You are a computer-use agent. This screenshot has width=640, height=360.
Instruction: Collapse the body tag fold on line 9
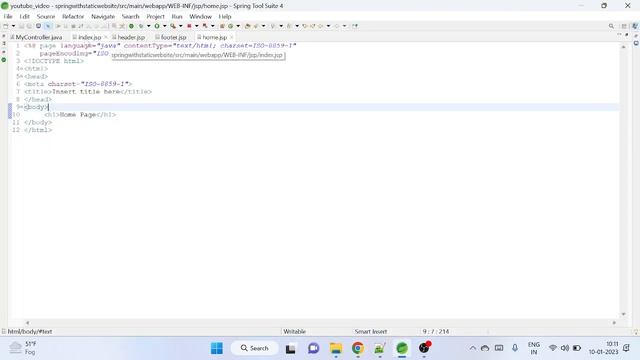coord(22,107)
